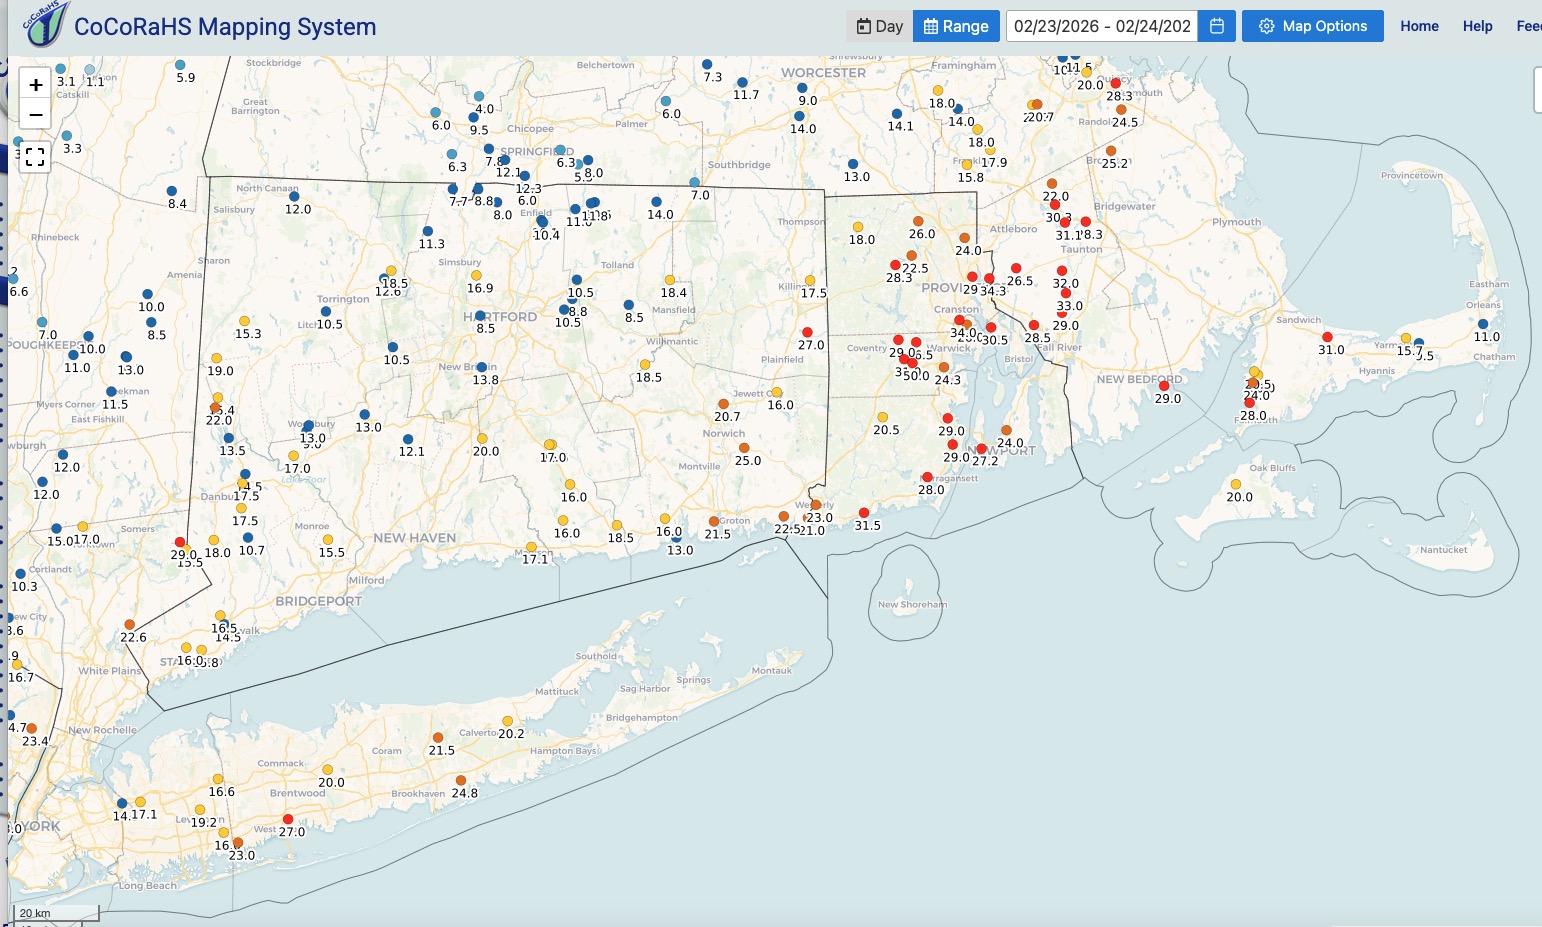Select the 5.9 marker at the top left
Viewport: 1542px width, 927px height.
pyautogui.click(x=182, y=65)
